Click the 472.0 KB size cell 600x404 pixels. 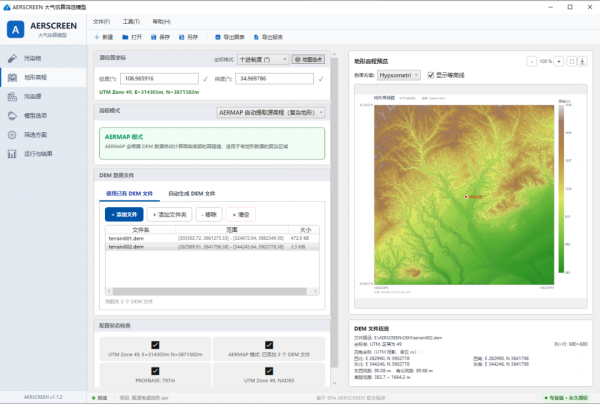[x=300, y=238]
